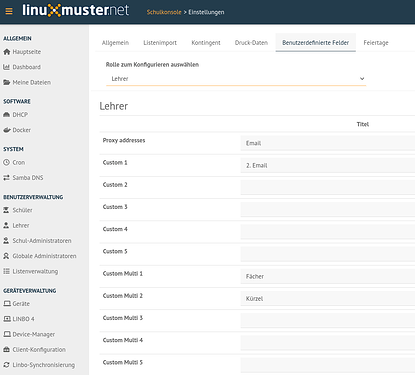Click the Hauptseite home icon

click(x=7, y=52)
